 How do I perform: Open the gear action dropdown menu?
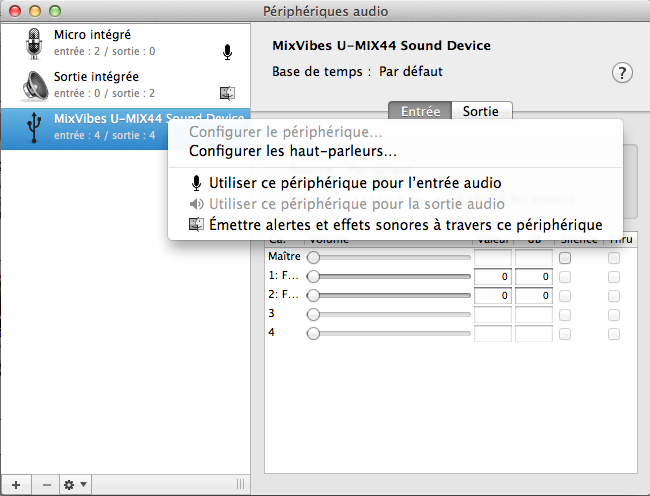coord(75,485)
